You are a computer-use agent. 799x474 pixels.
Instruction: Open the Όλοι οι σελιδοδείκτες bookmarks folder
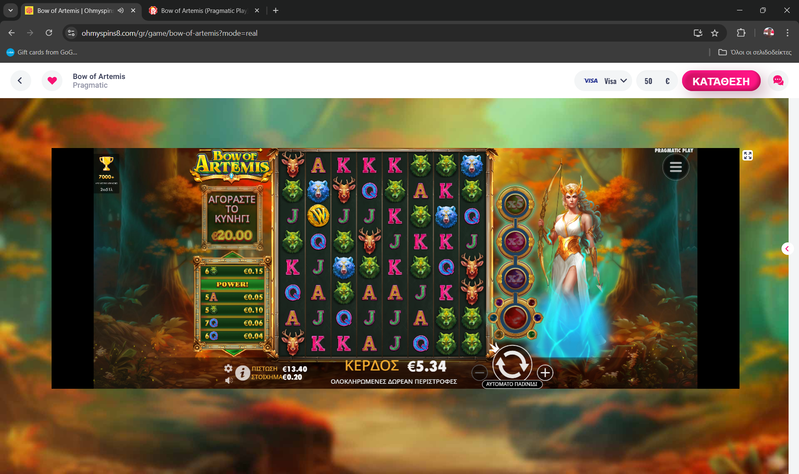point(755,52)
